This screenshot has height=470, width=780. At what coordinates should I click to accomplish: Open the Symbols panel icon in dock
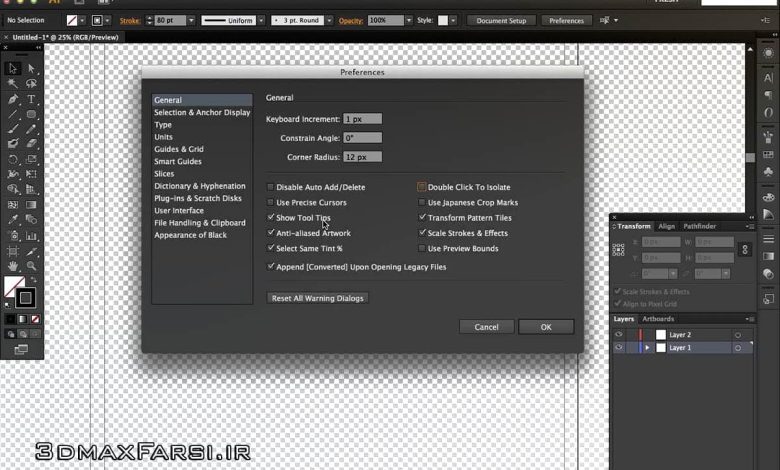click(769, 172)
